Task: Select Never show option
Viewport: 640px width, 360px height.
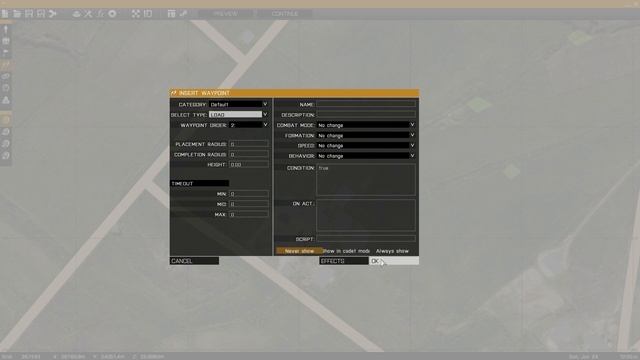Action: [x=299, y=251]
